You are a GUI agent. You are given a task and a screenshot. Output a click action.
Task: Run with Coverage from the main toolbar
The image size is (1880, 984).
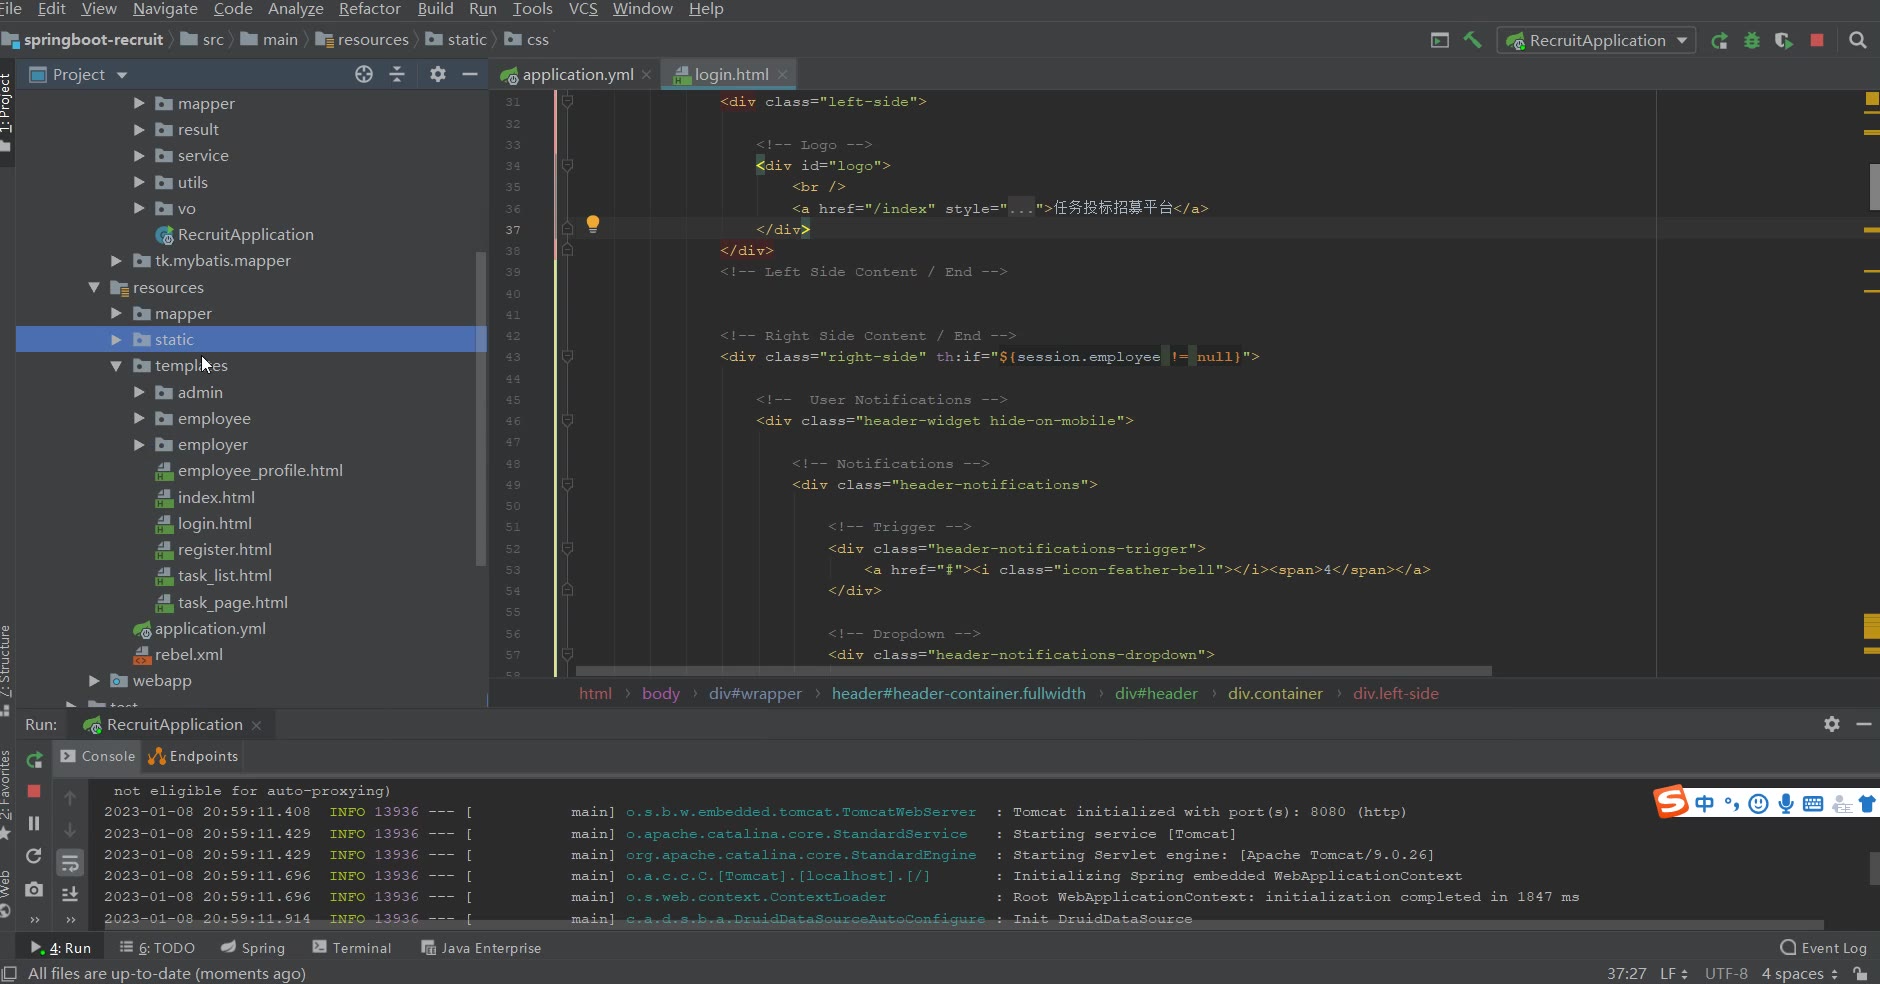pos(1784,41)
